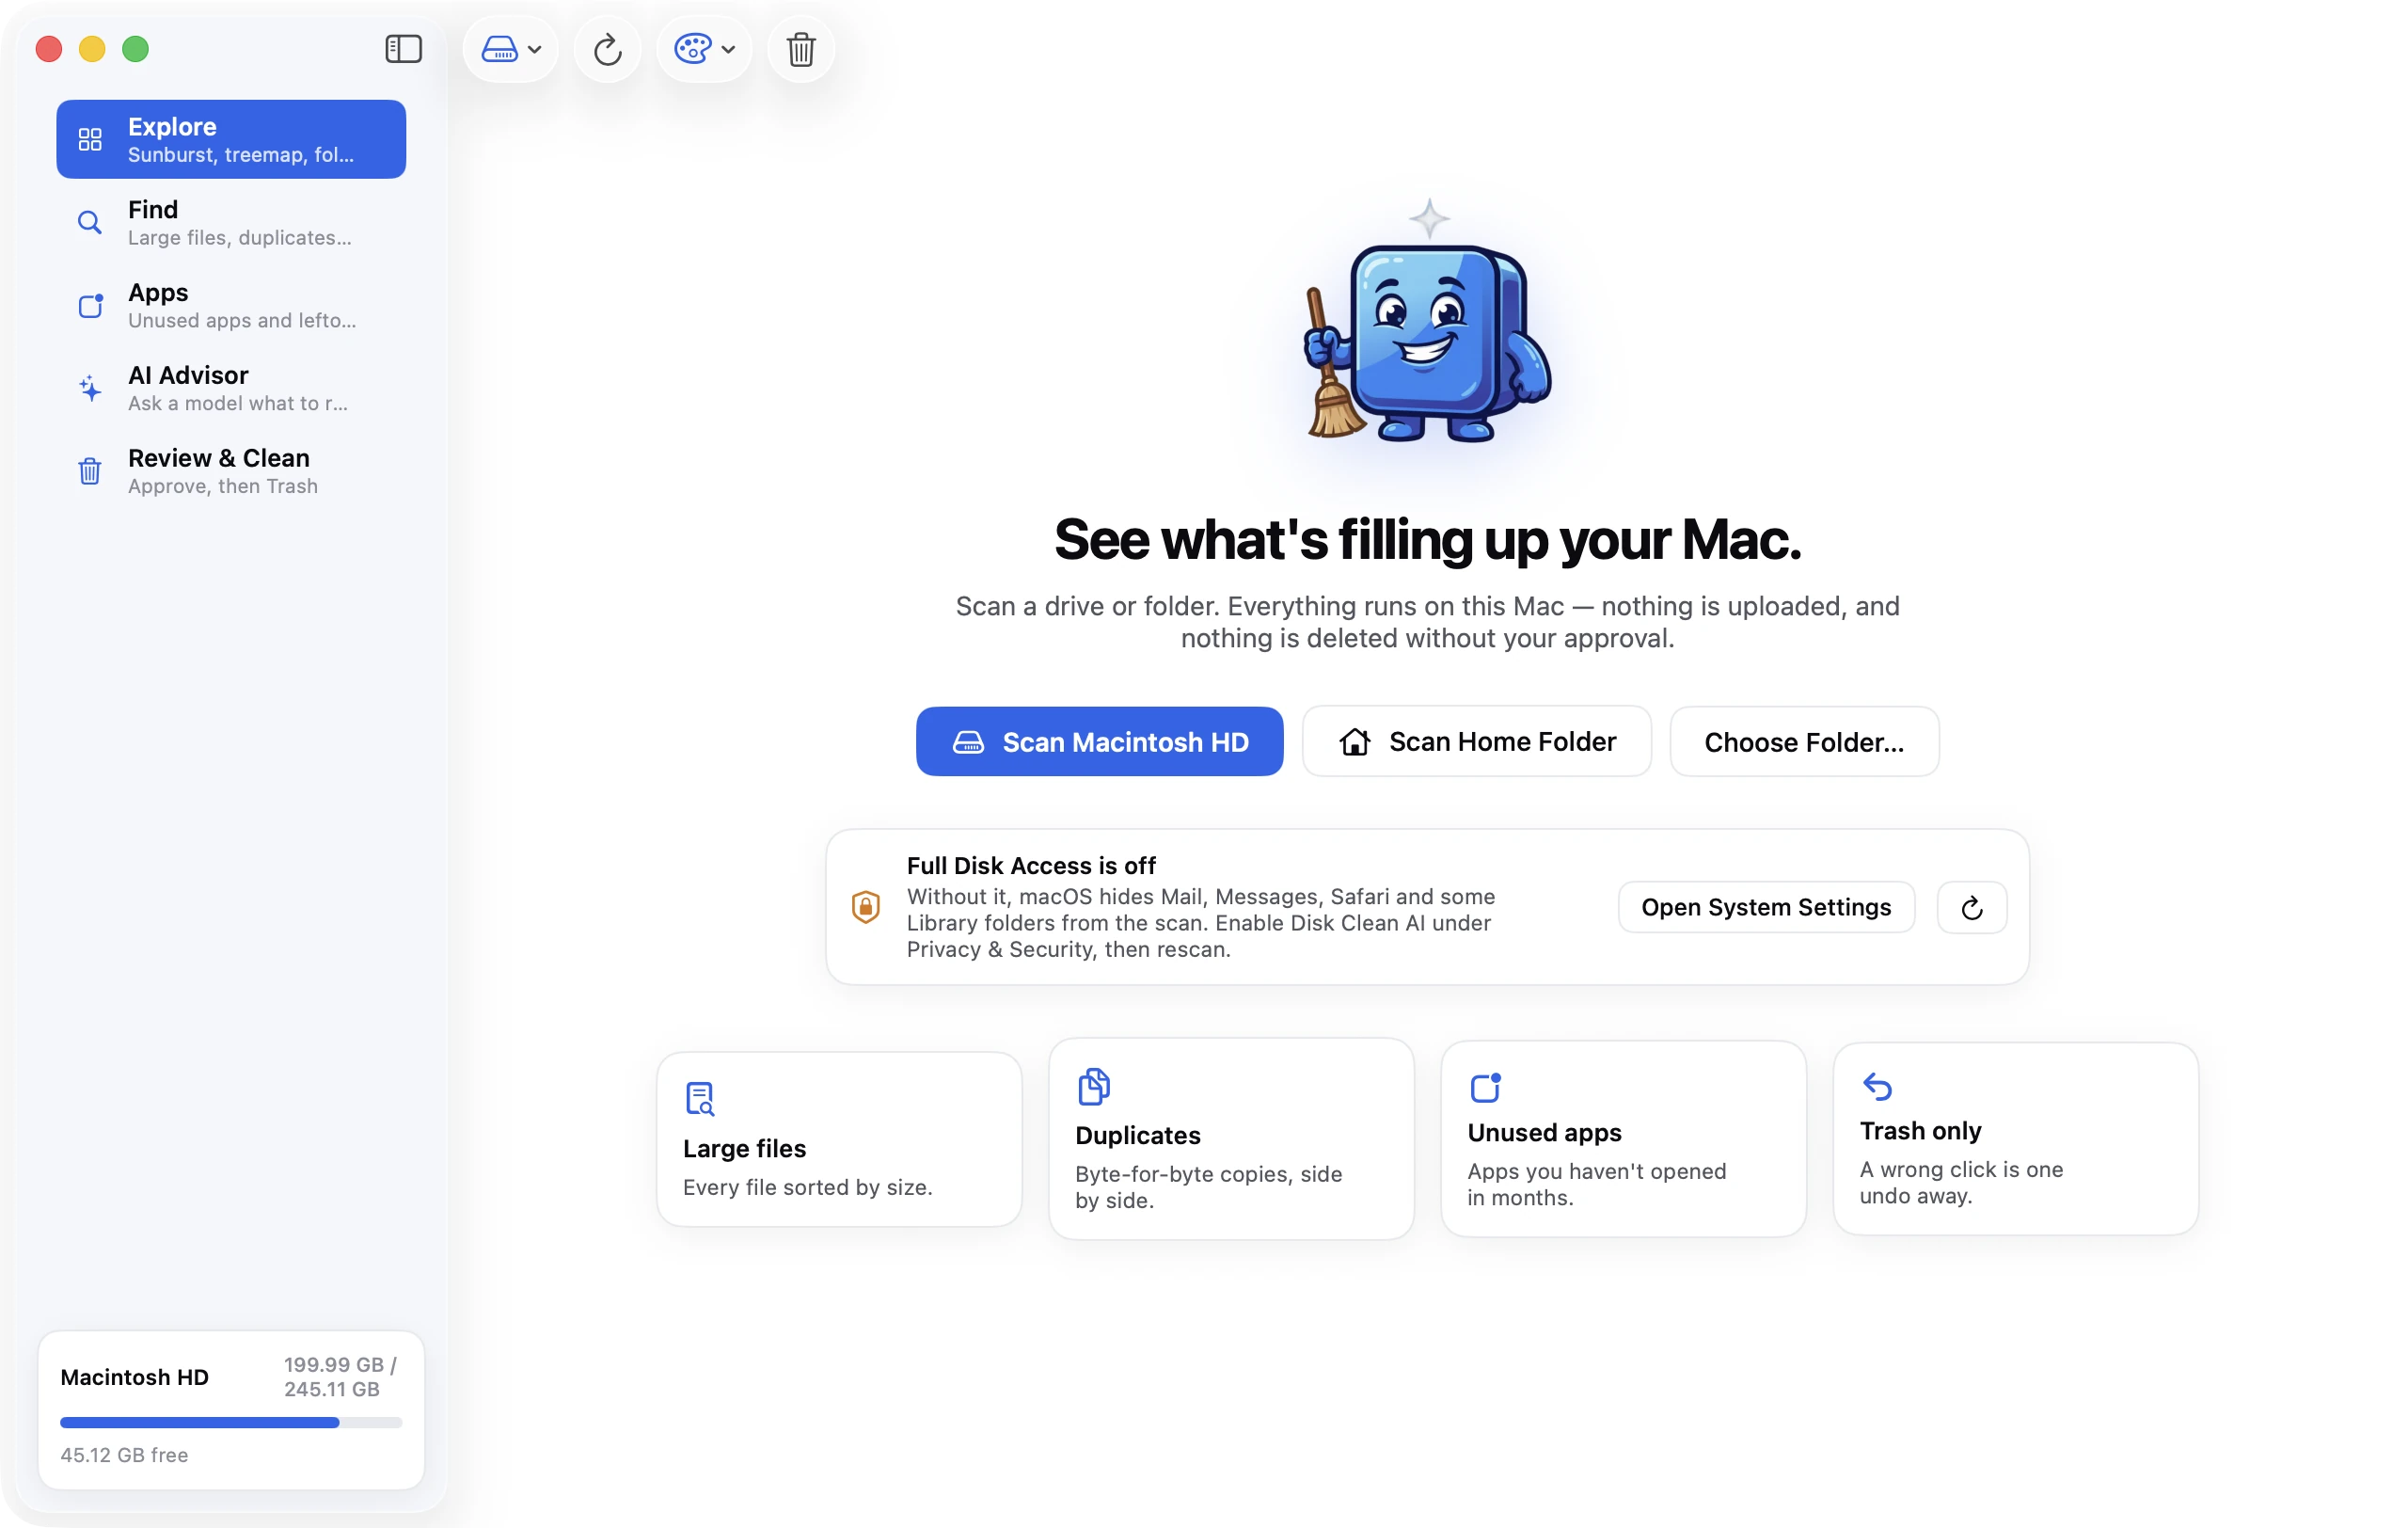Open the Duplicates card
The image size is (2408, 1528).
coord(1231,1139)
